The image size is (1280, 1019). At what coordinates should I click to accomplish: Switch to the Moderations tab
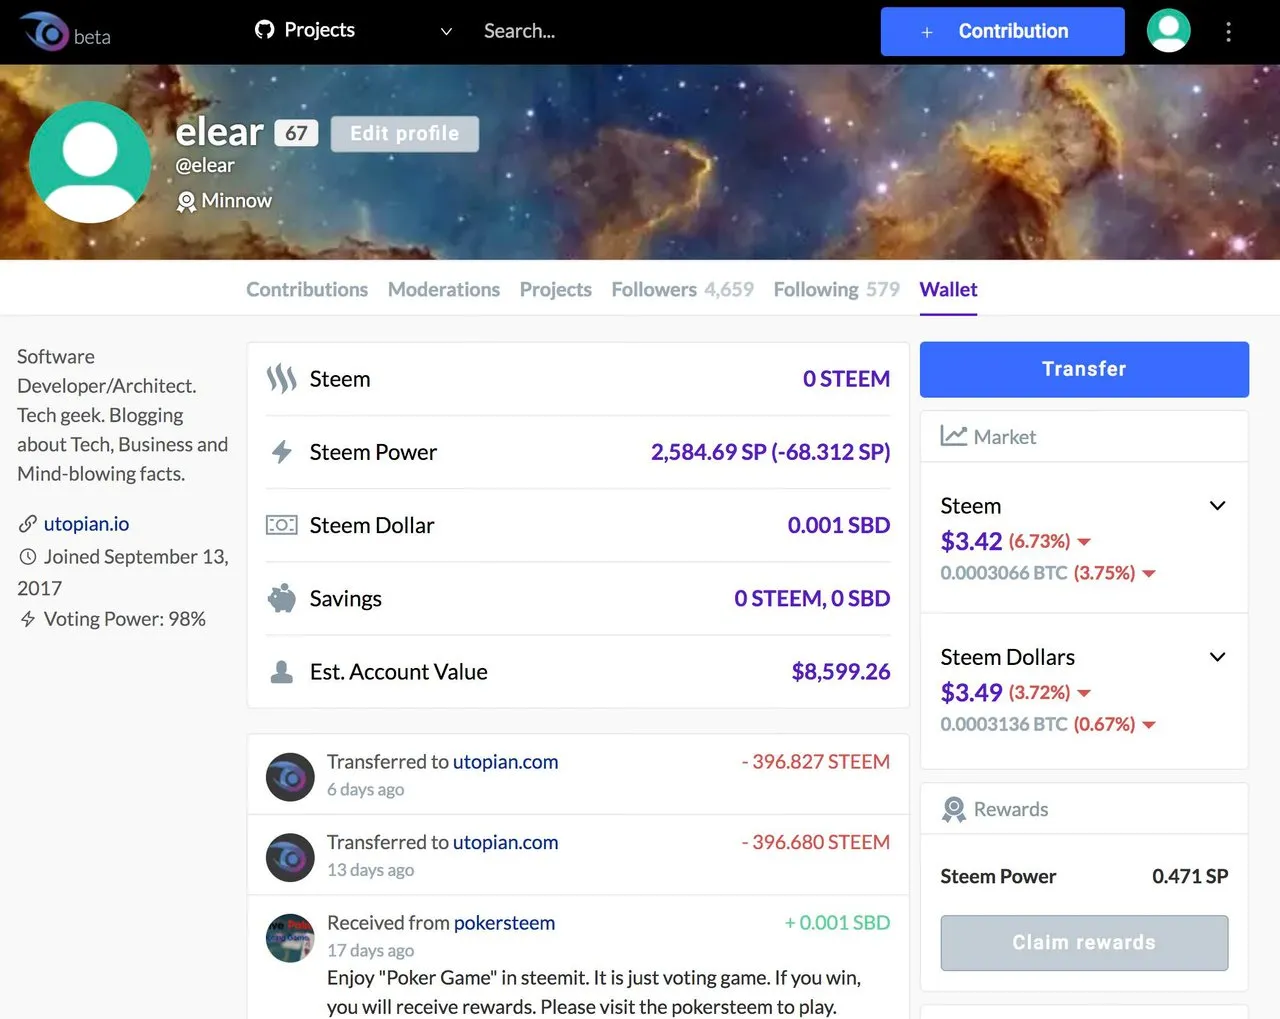[444, 289]
